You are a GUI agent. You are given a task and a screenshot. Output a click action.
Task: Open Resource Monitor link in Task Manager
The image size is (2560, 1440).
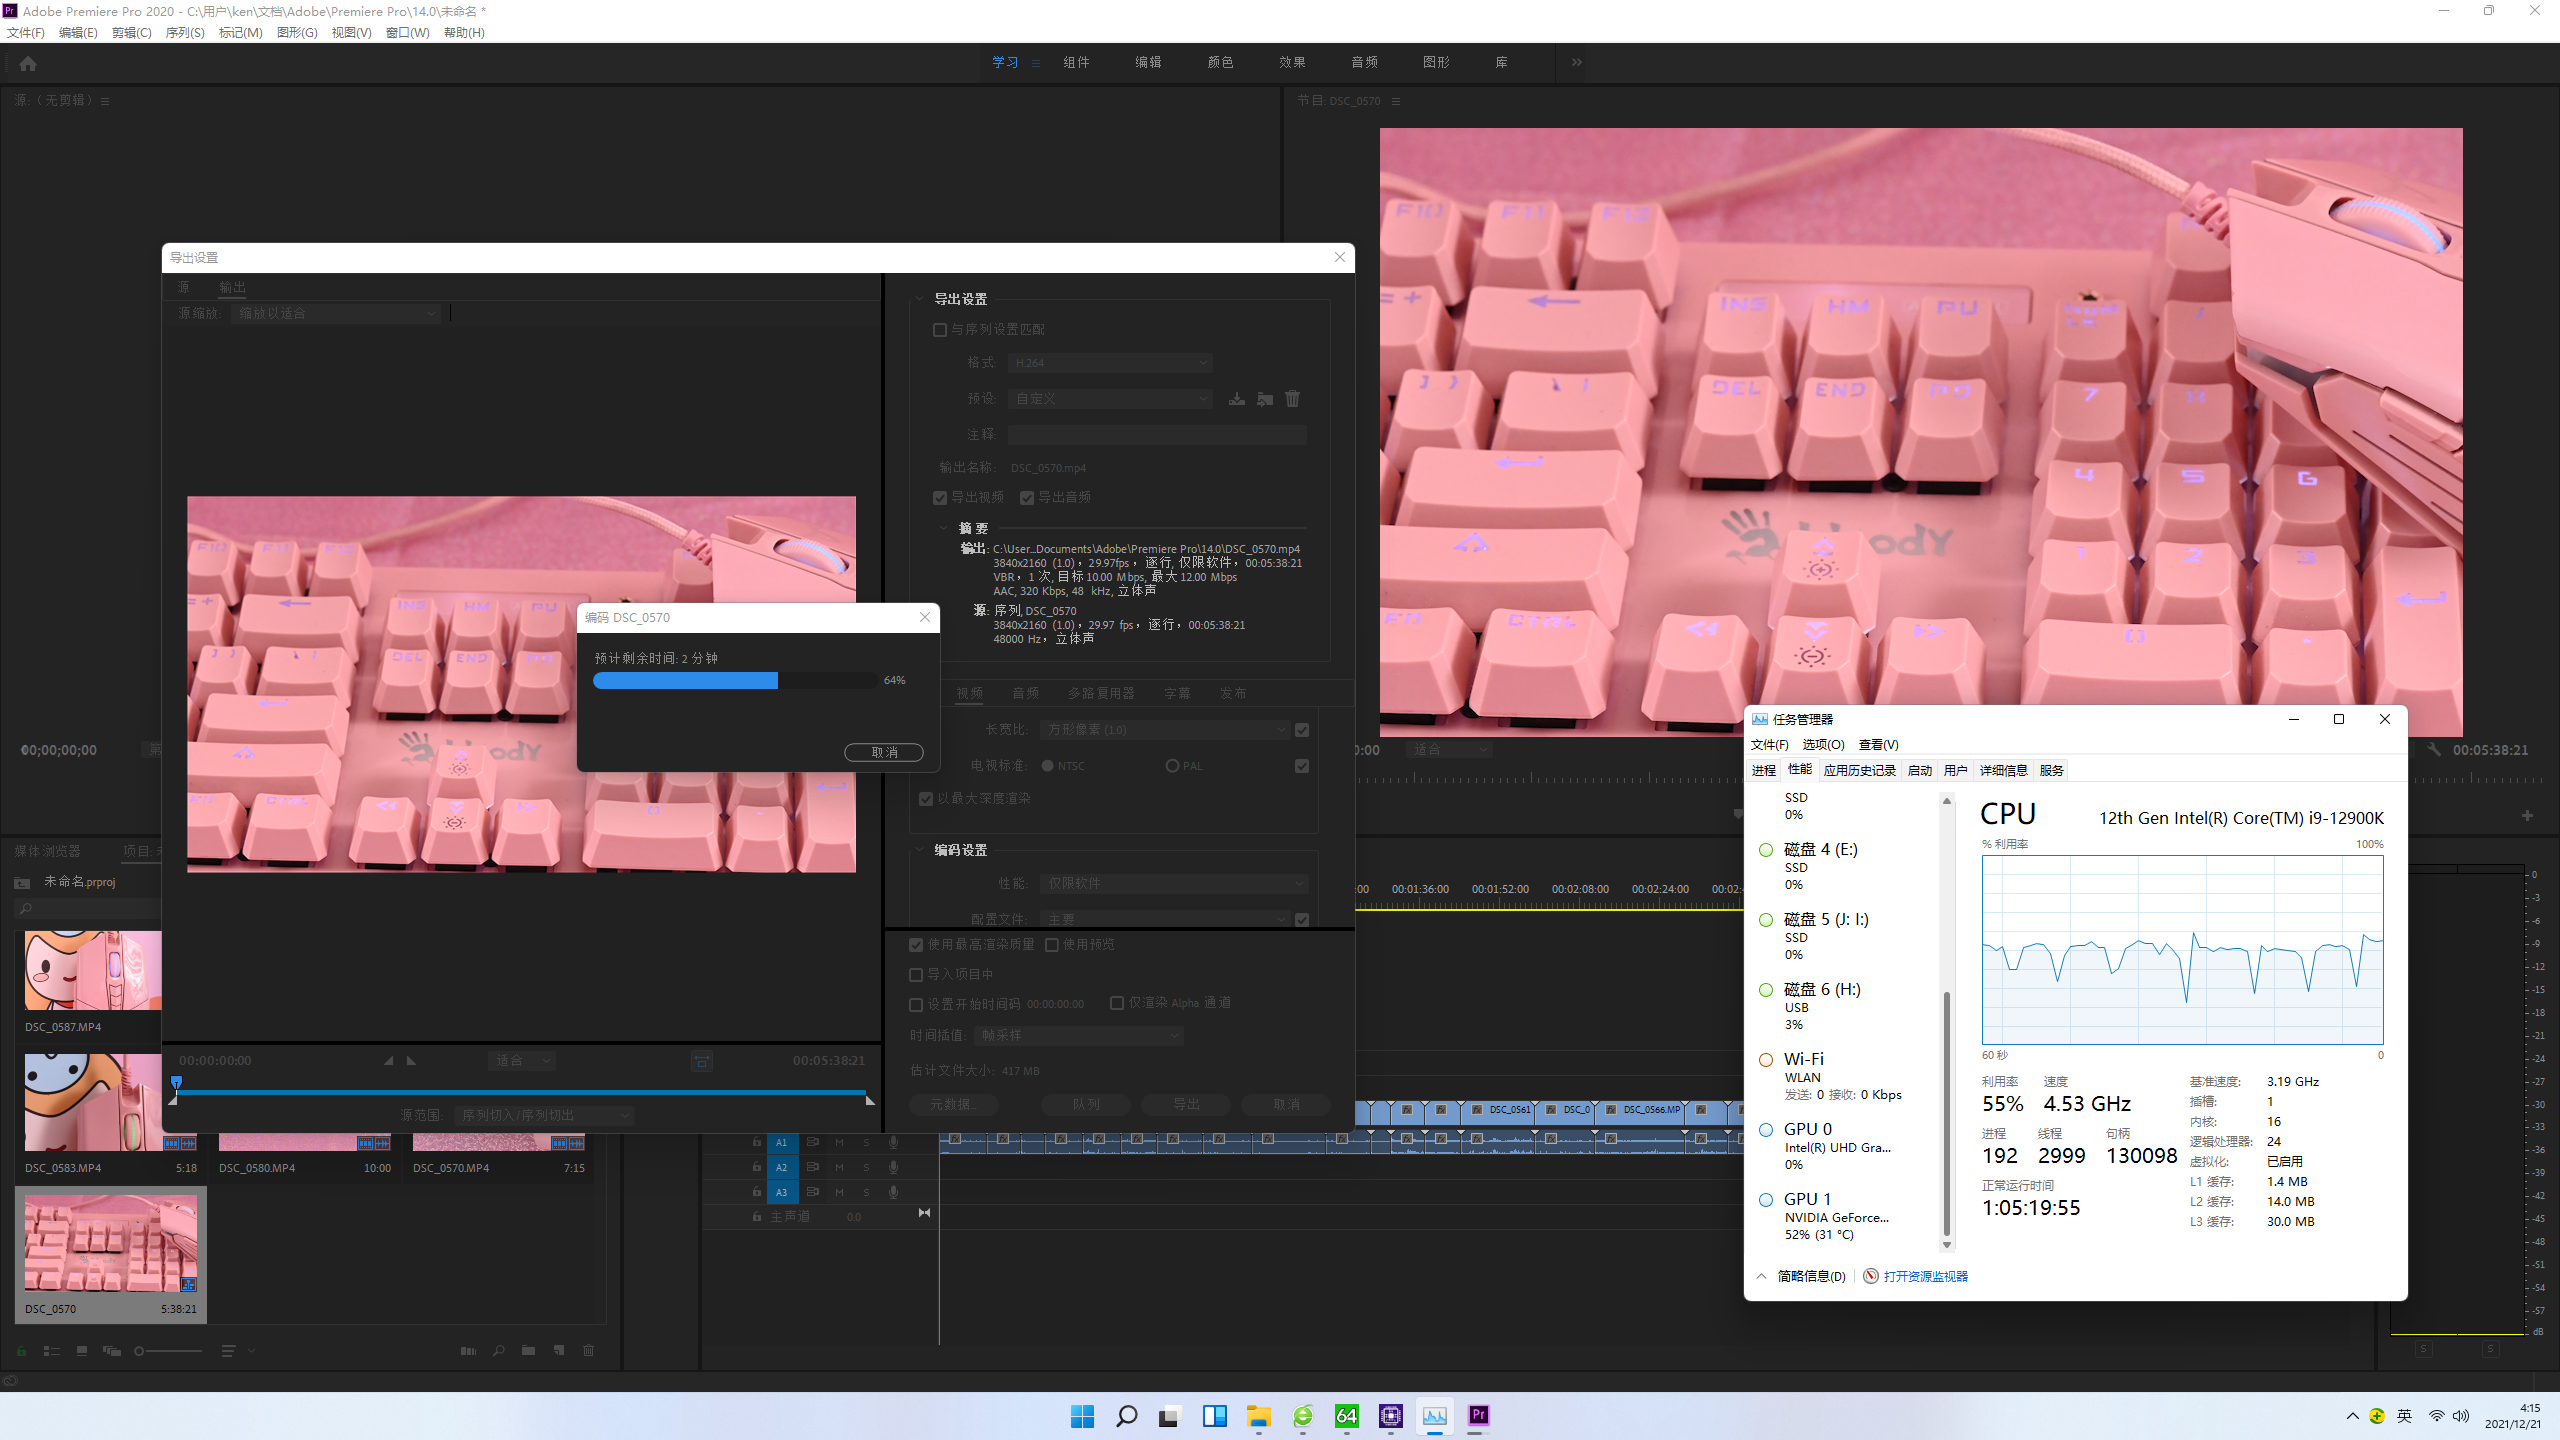pyautogui.click(x=1924, y=1276)
